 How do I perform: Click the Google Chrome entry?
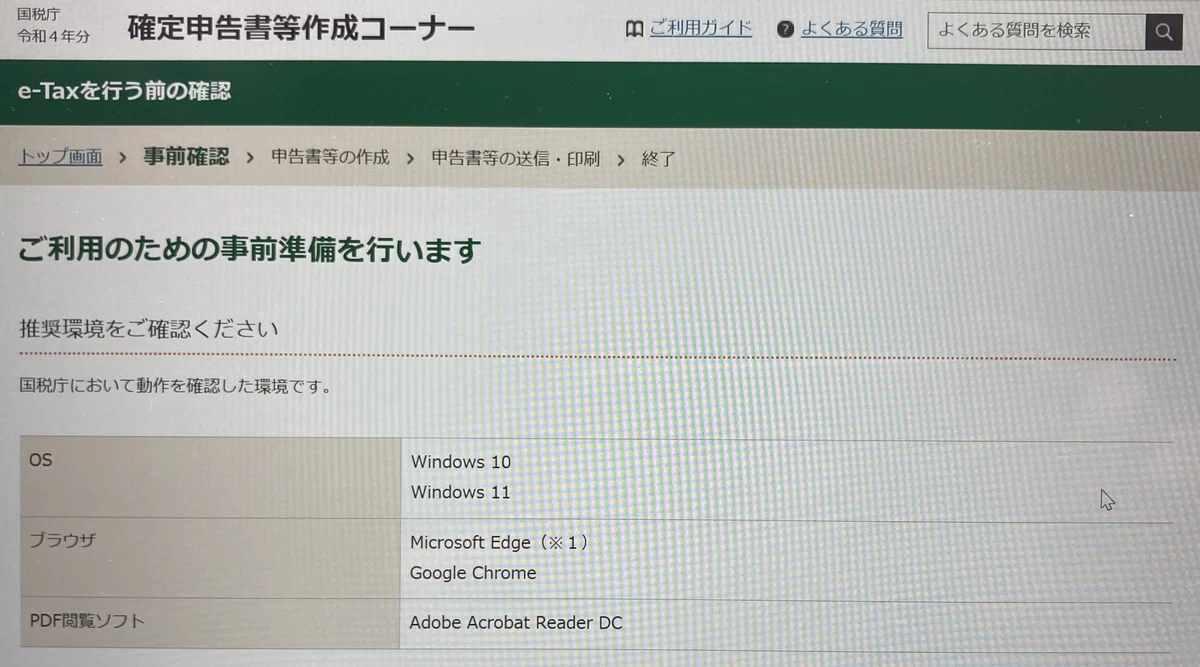pos(473,573)
